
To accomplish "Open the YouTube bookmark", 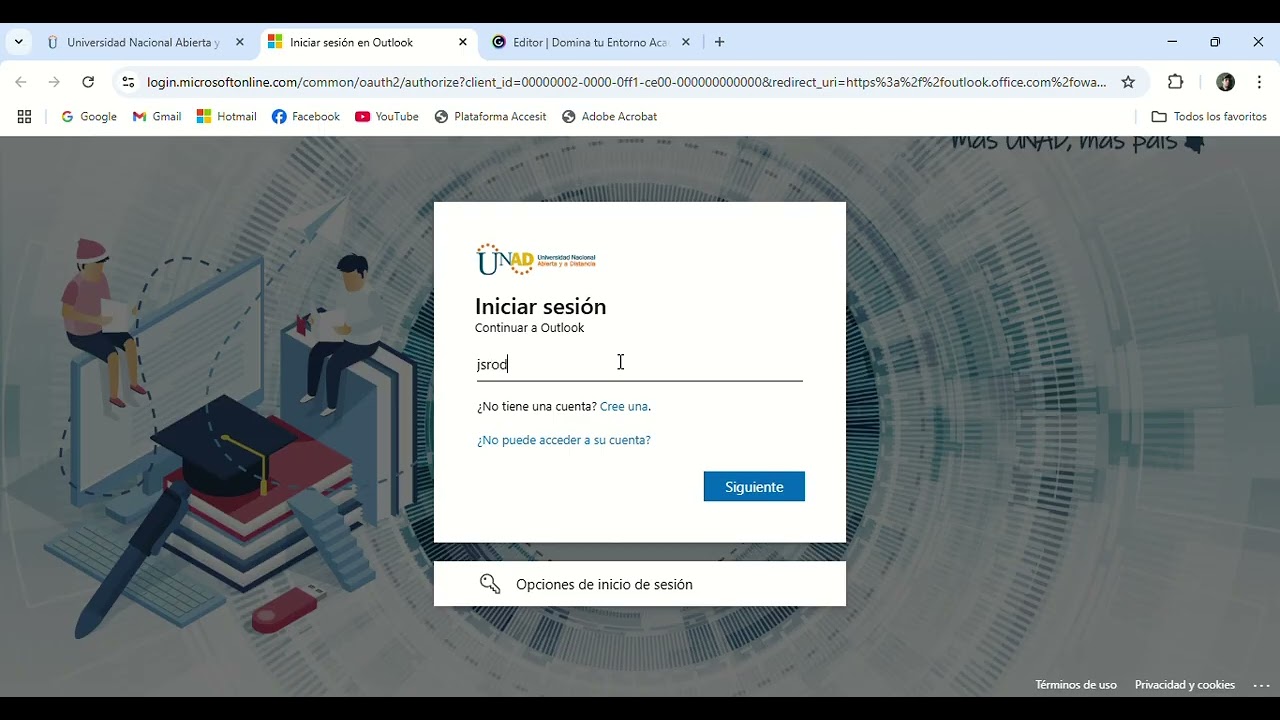I will [x=387, y=117].
